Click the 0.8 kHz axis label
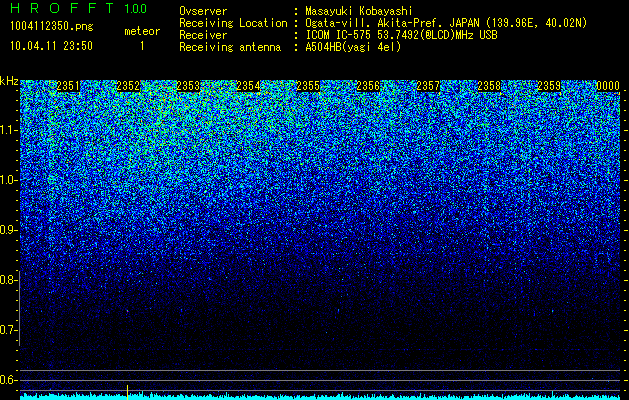The image size is (629, 400). (8, 280)
